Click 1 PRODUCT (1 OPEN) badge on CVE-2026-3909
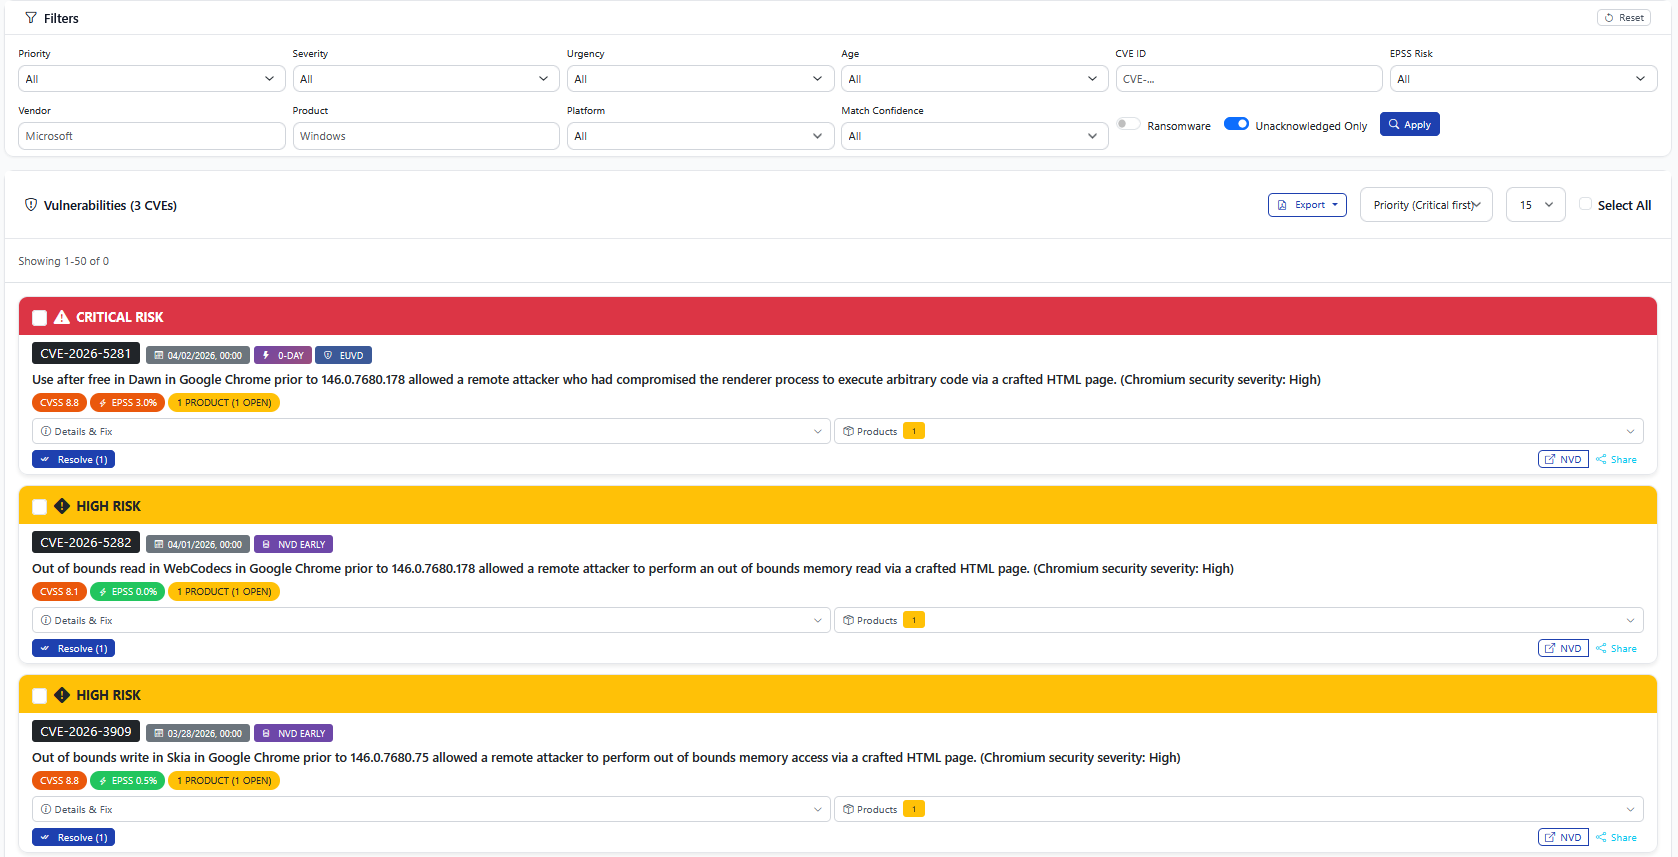The width and height of the screenshot is (1678, 857). click(224, 781)
